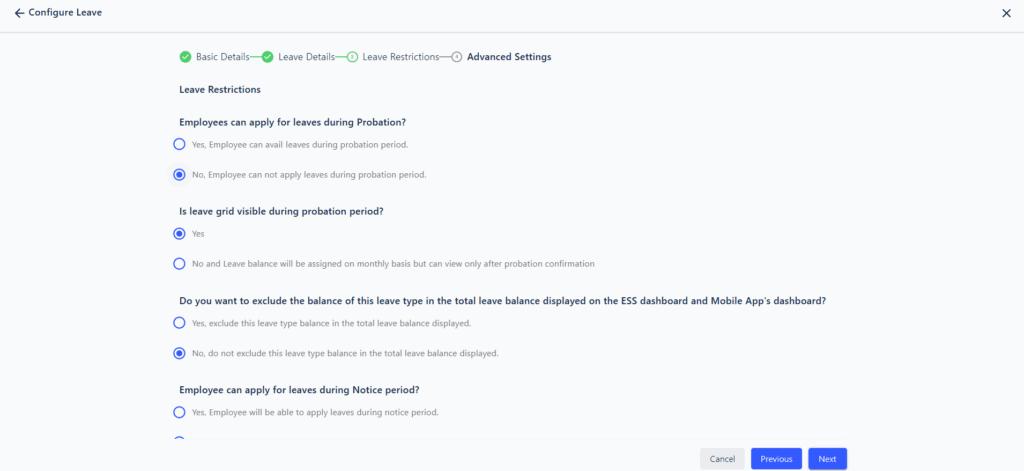
Task: Click the Leave Details green checkmark icon
Action: tap(268, 57)
